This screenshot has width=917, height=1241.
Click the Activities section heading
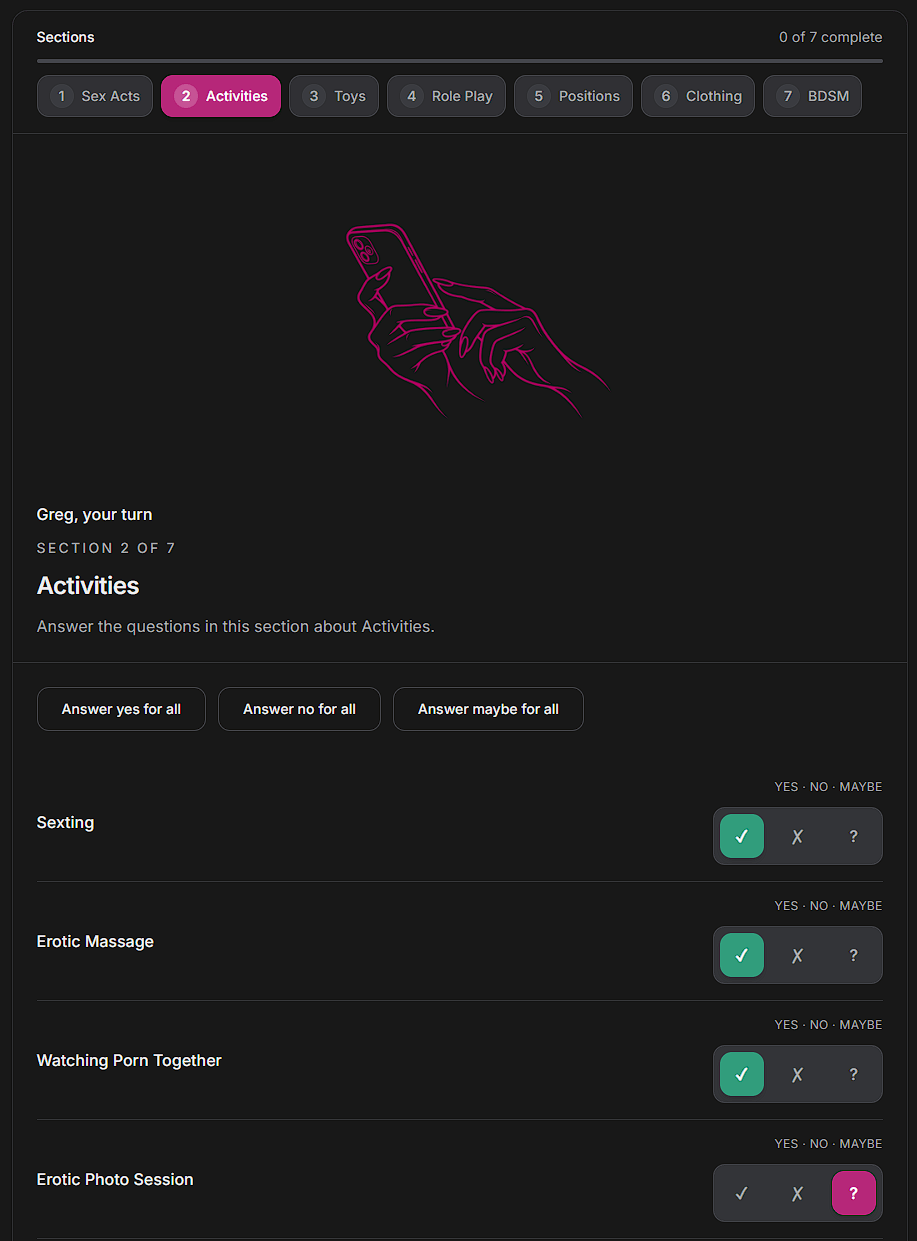(x=88, y=586)
